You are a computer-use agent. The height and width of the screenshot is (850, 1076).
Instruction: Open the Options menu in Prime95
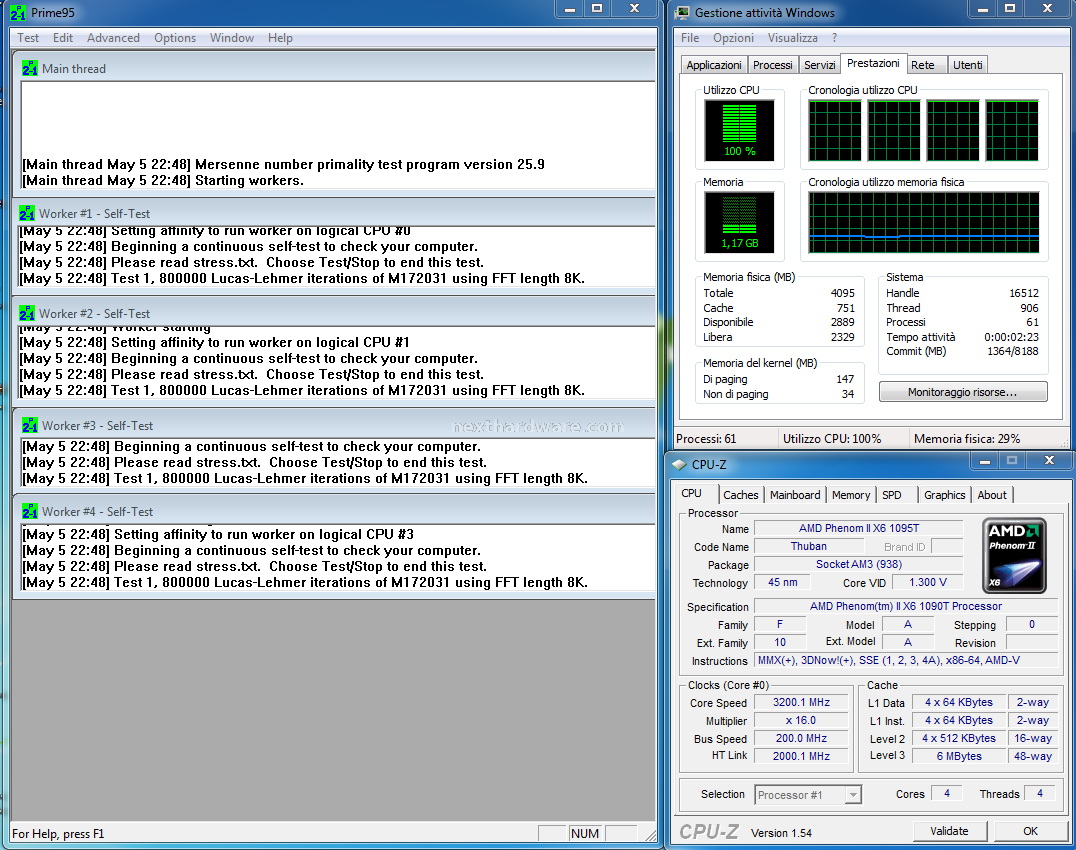(175, 38)
